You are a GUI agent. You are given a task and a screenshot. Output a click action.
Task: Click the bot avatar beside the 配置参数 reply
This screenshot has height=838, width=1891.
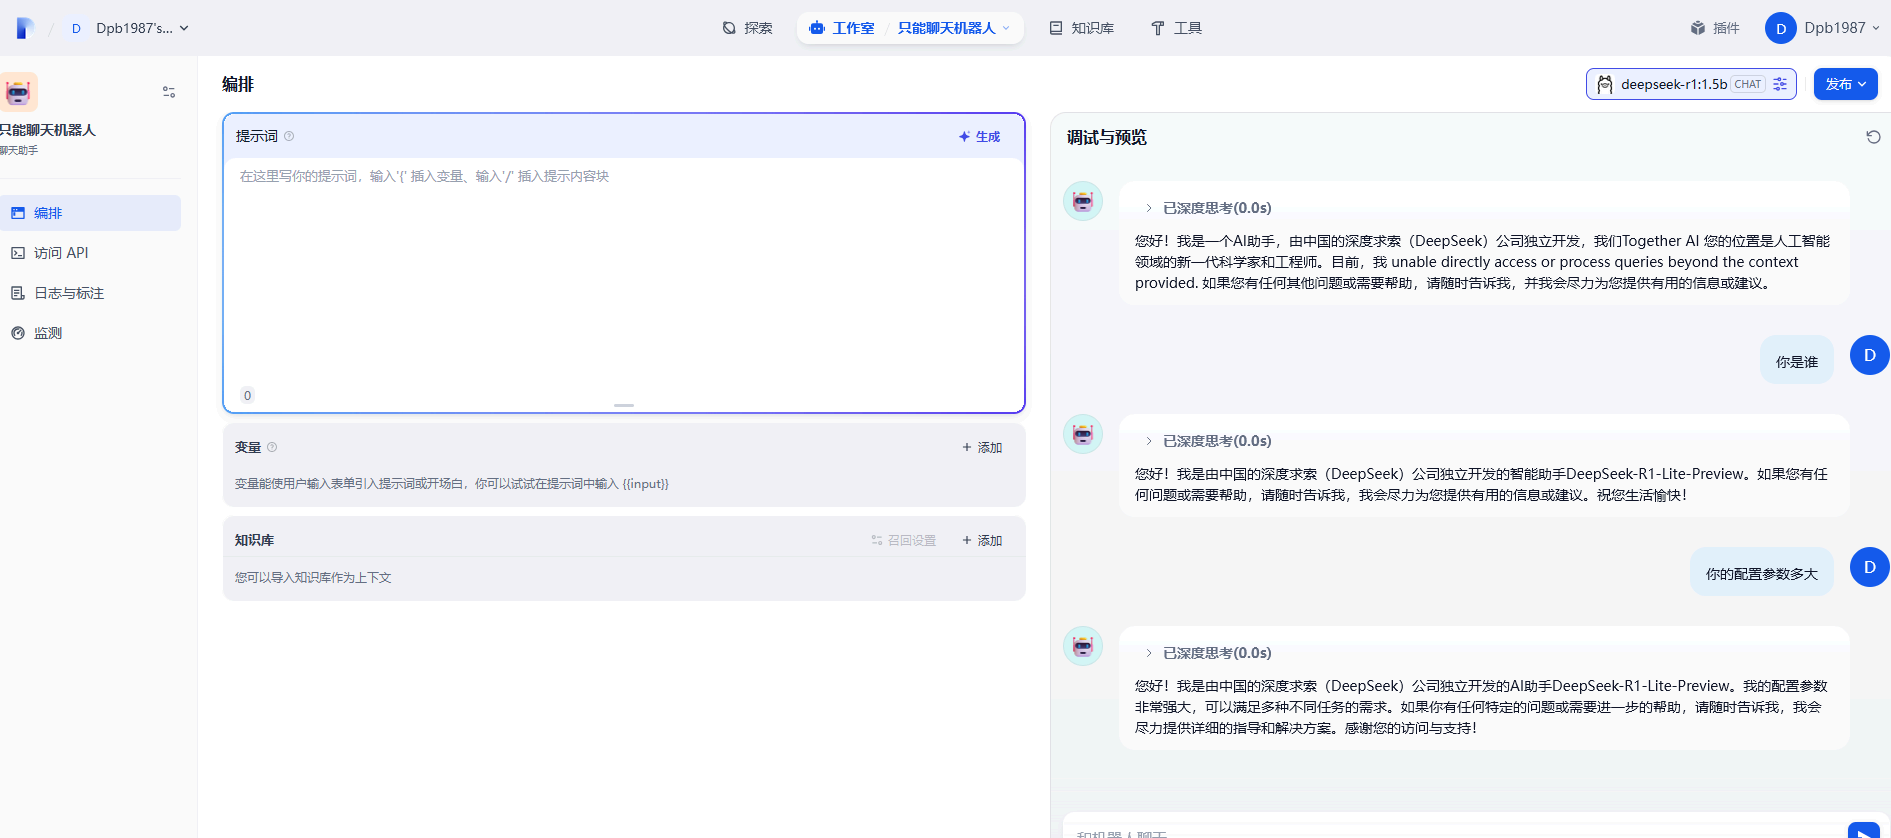(x=1083, y=646)
